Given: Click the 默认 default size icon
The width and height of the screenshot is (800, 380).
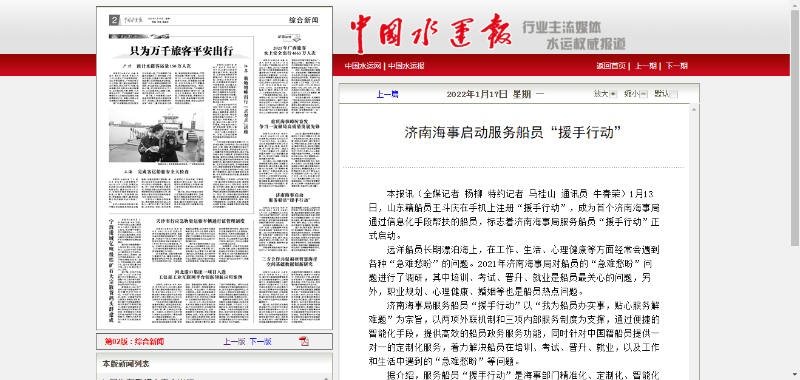Looking at the screenshot, I should point(674,94).
